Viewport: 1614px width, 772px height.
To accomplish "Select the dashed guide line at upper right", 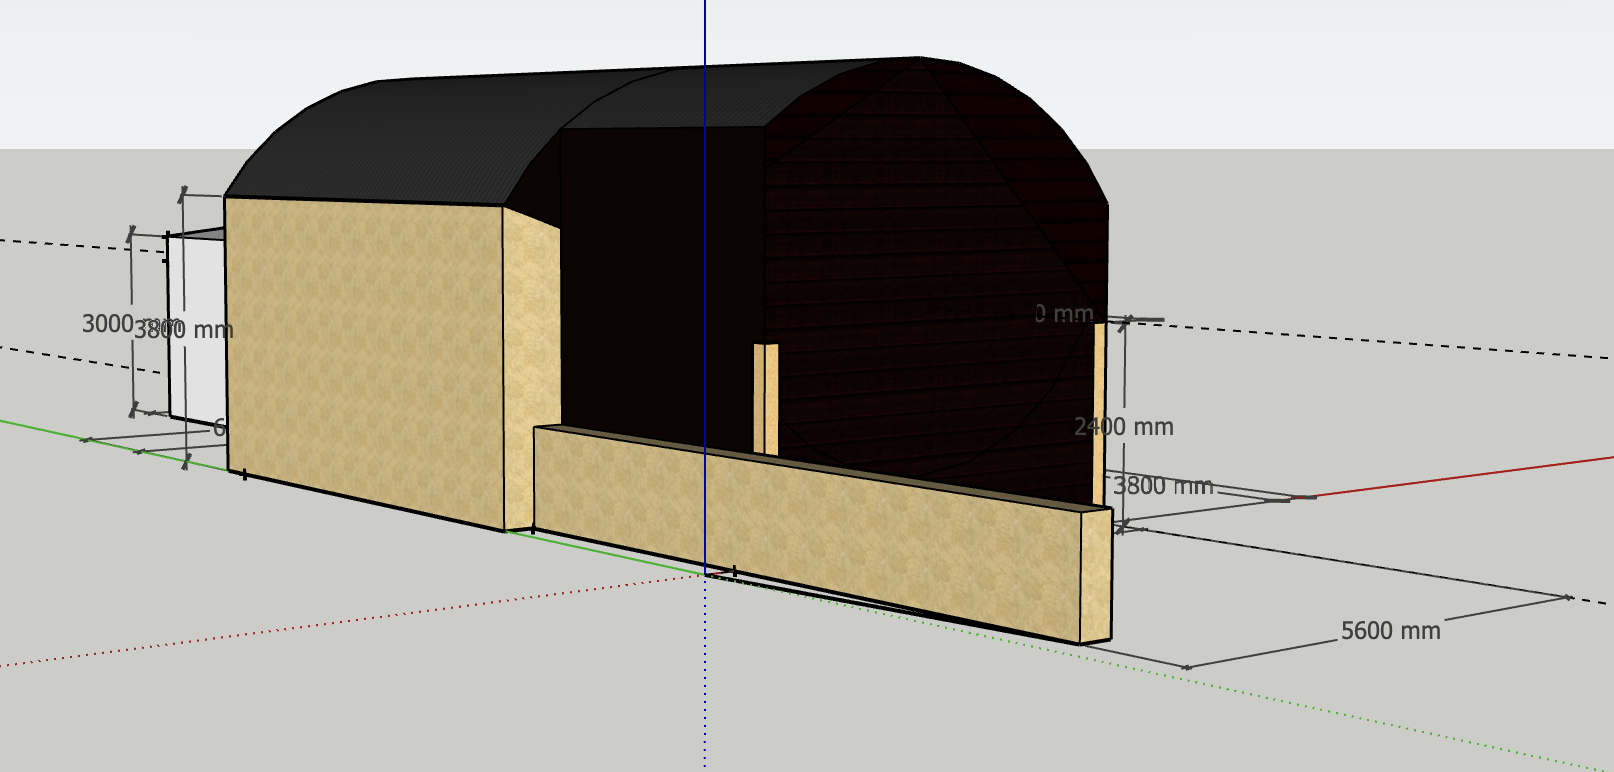I will [1400, 340].
